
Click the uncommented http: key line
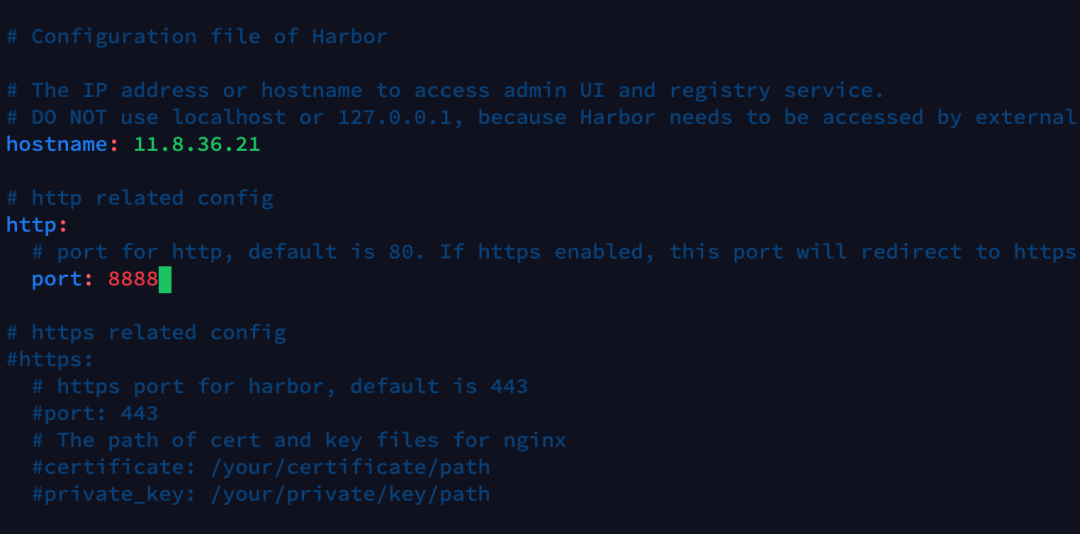[36, 225]
